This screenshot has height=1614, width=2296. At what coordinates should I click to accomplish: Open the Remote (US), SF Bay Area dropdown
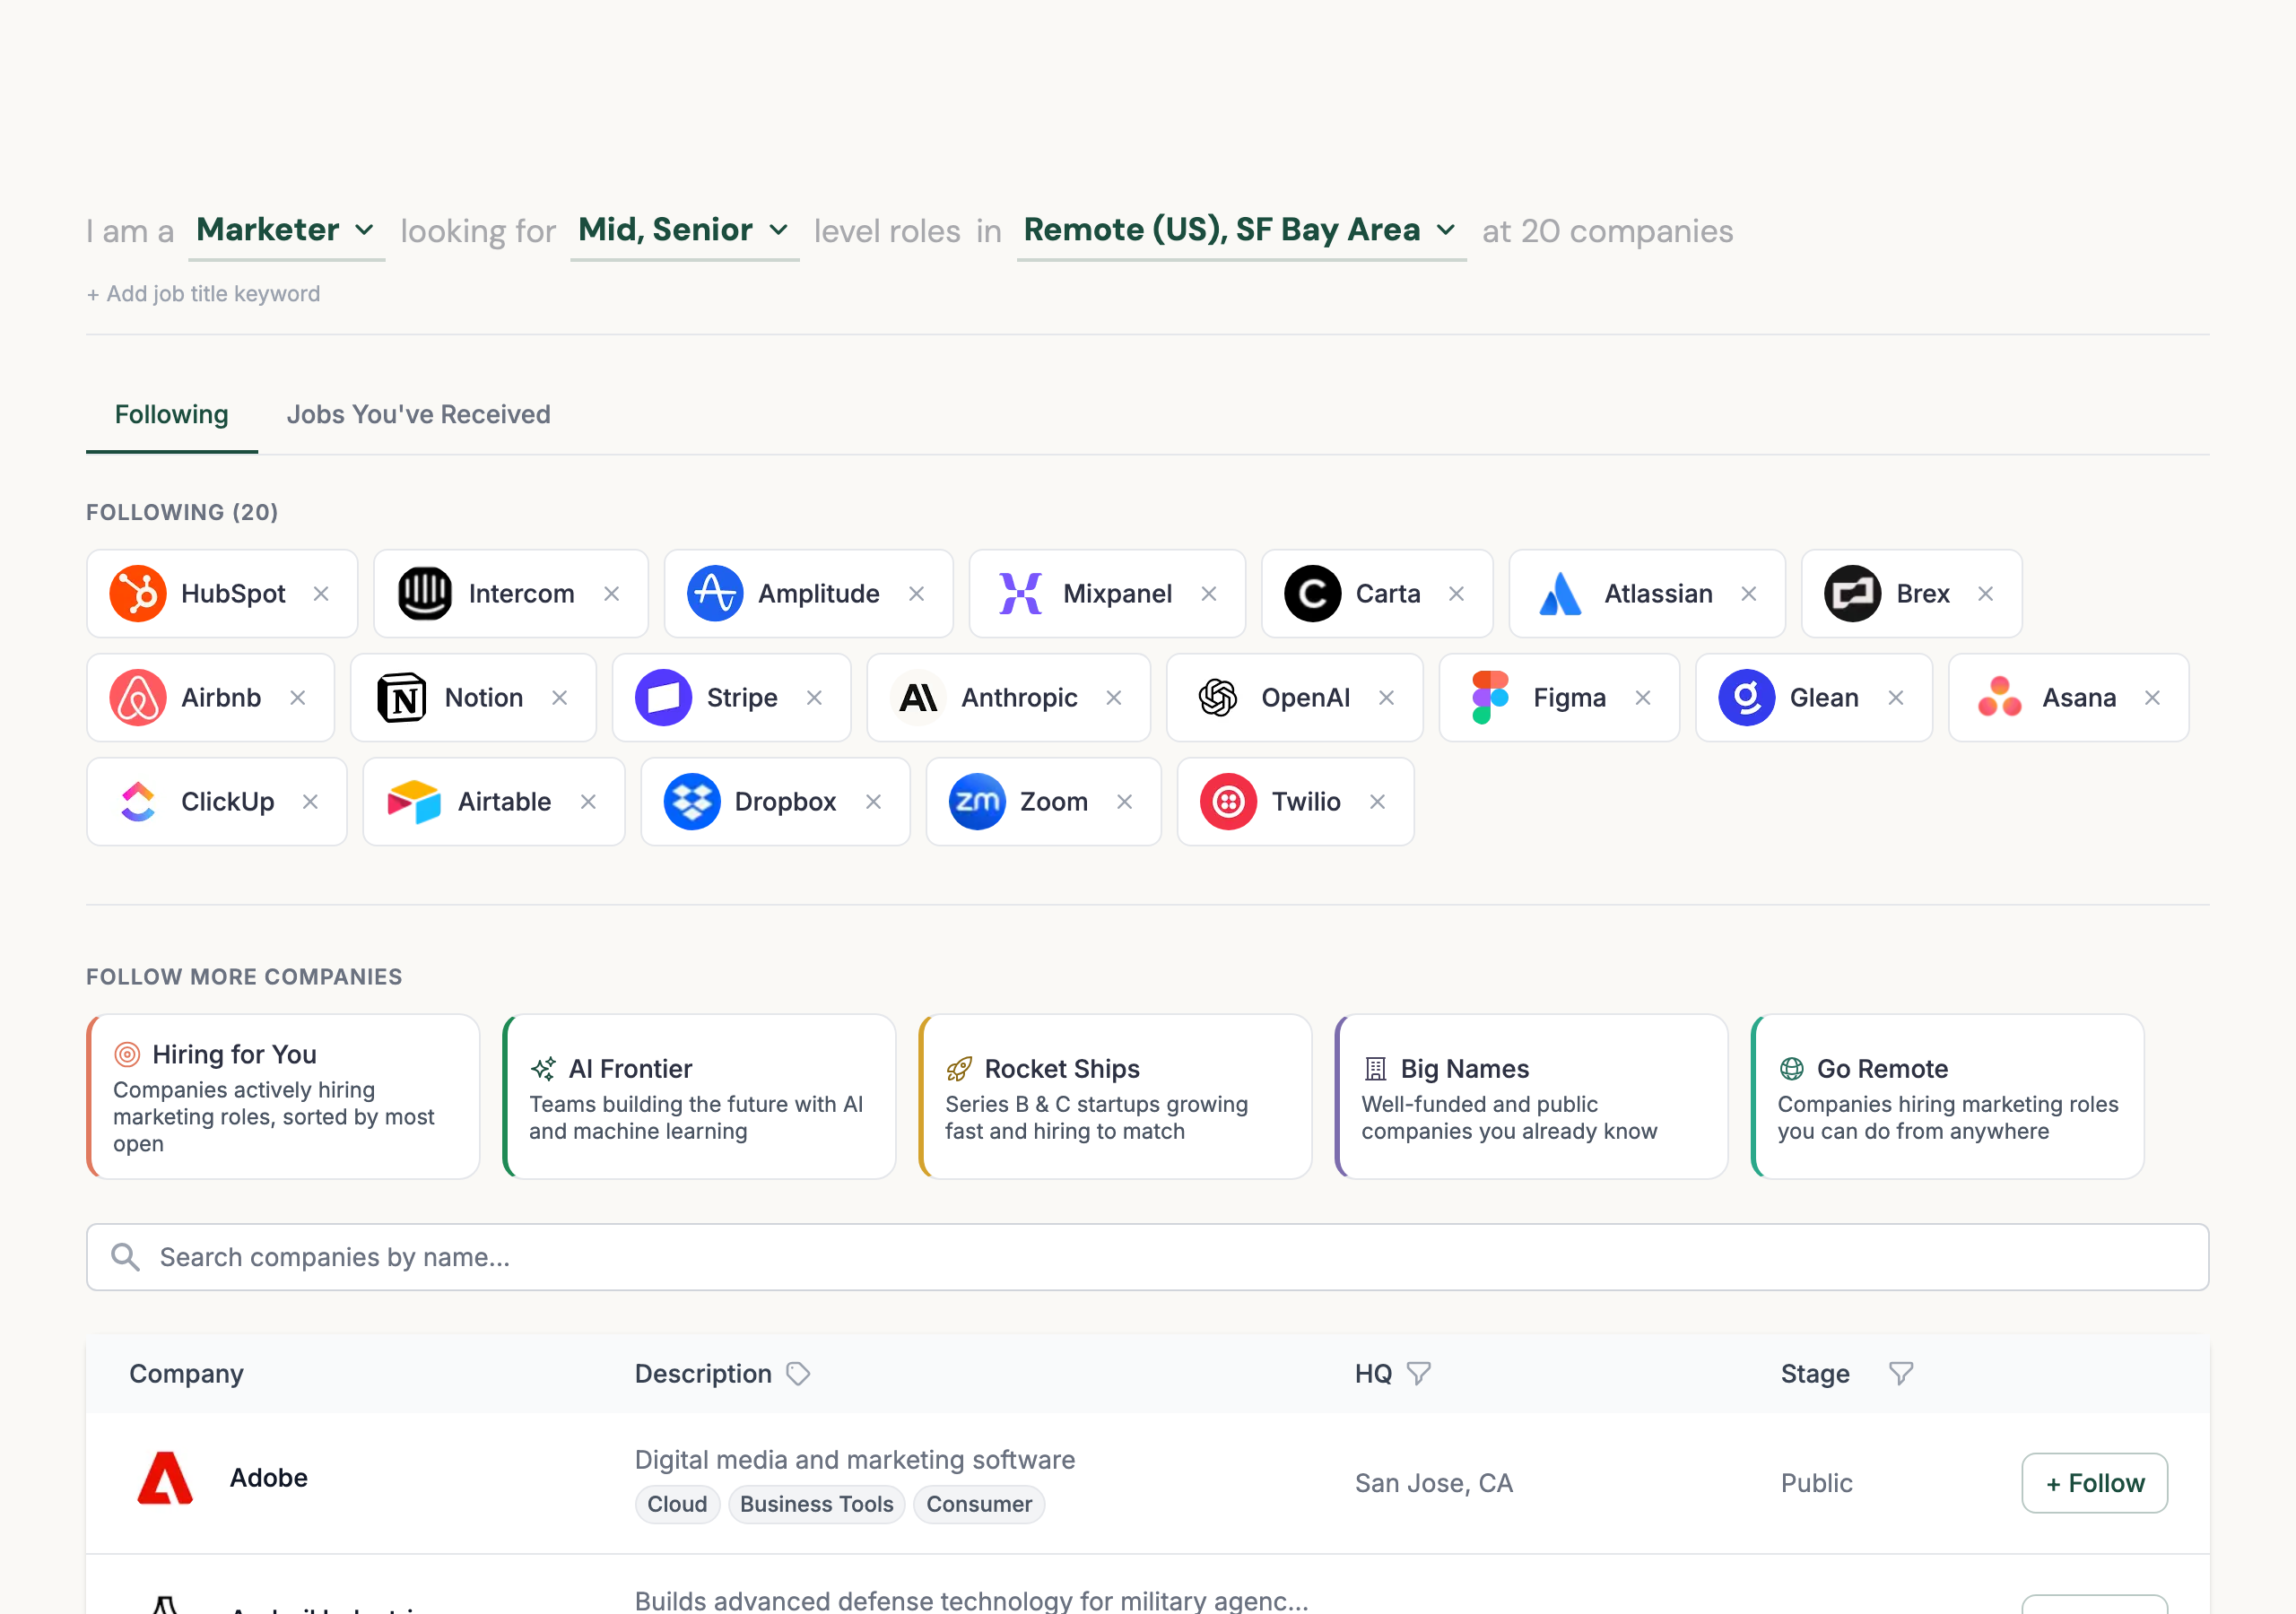tap(1240, 230)
